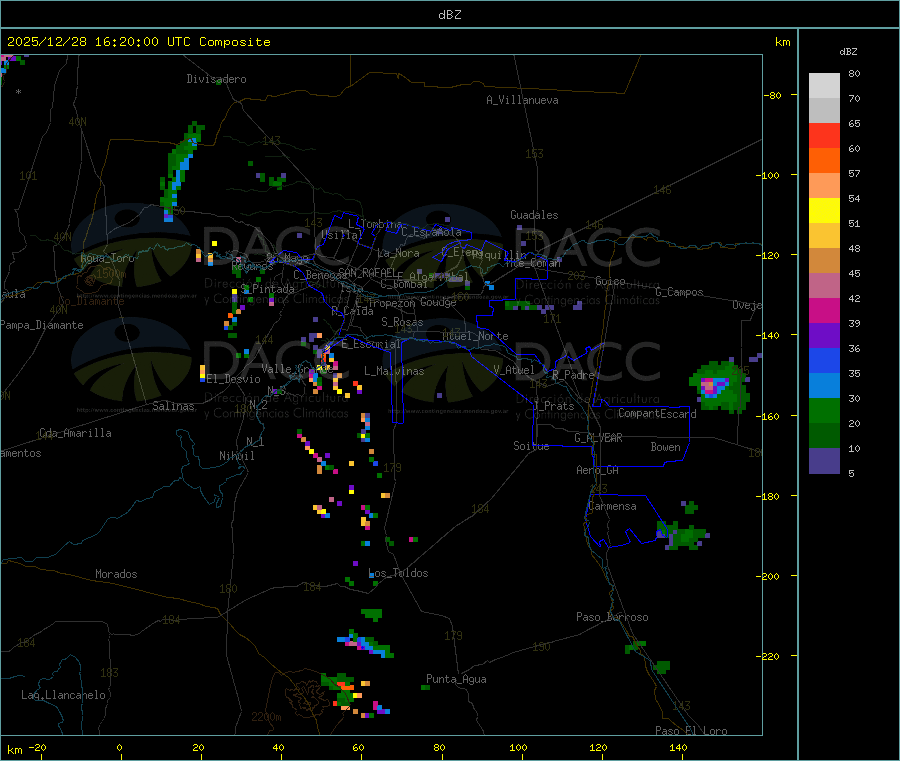
Task: Click the "G_ALVEAR" label
Action: (x=598, y=438)
